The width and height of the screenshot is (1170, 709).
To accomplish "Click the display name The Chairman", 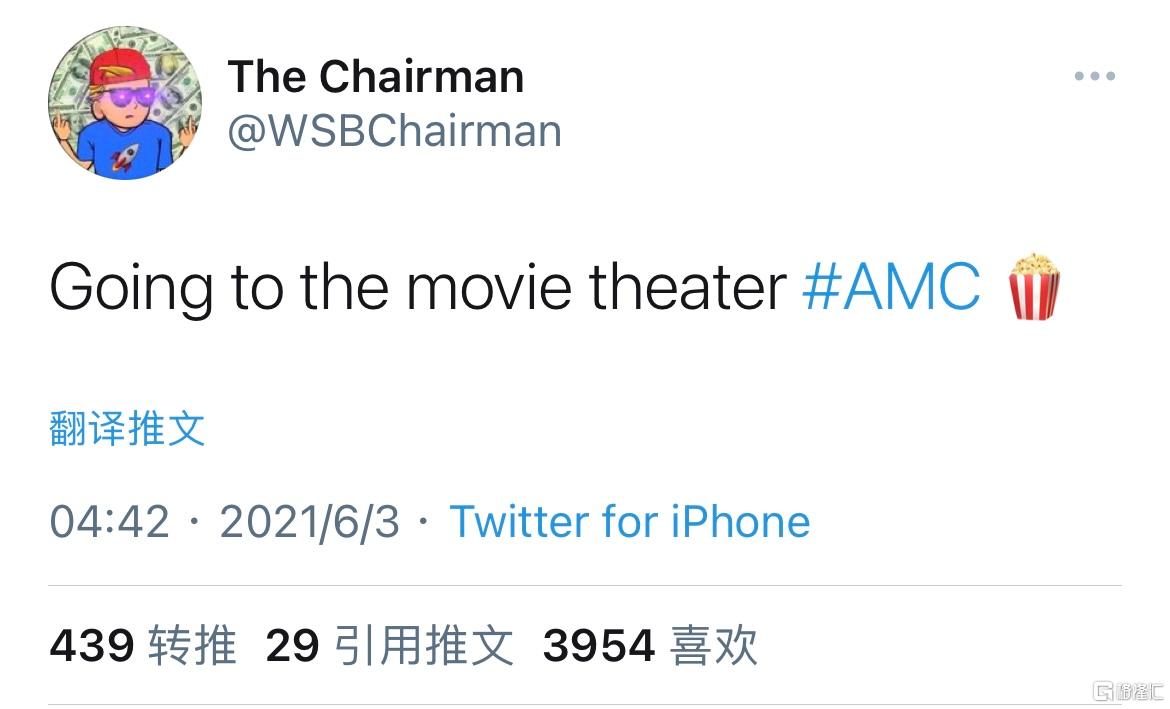I will tap(376, 76).
